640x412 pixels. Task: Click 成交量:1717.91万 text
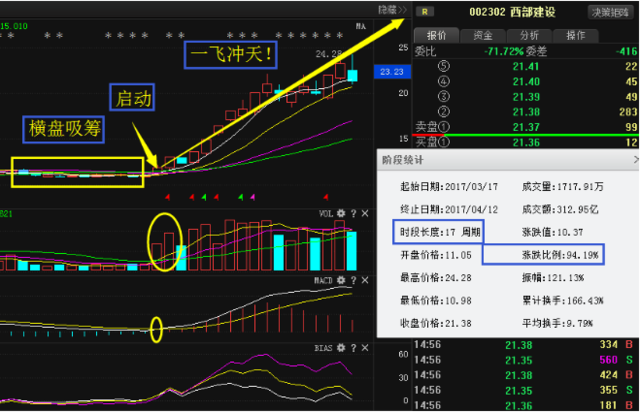[562, 187]
